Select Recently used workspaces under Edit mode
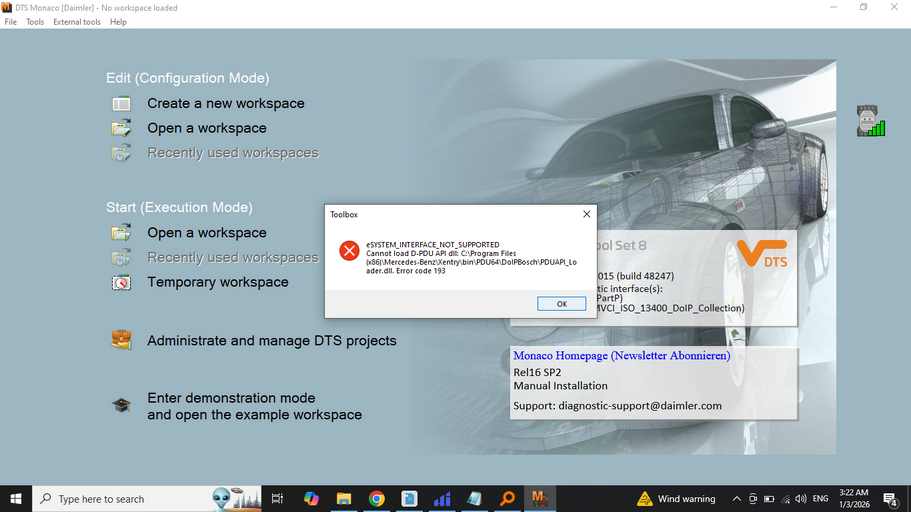Viewport: 911px width, 512px height. pyautogui.click(x=233, y=153)
